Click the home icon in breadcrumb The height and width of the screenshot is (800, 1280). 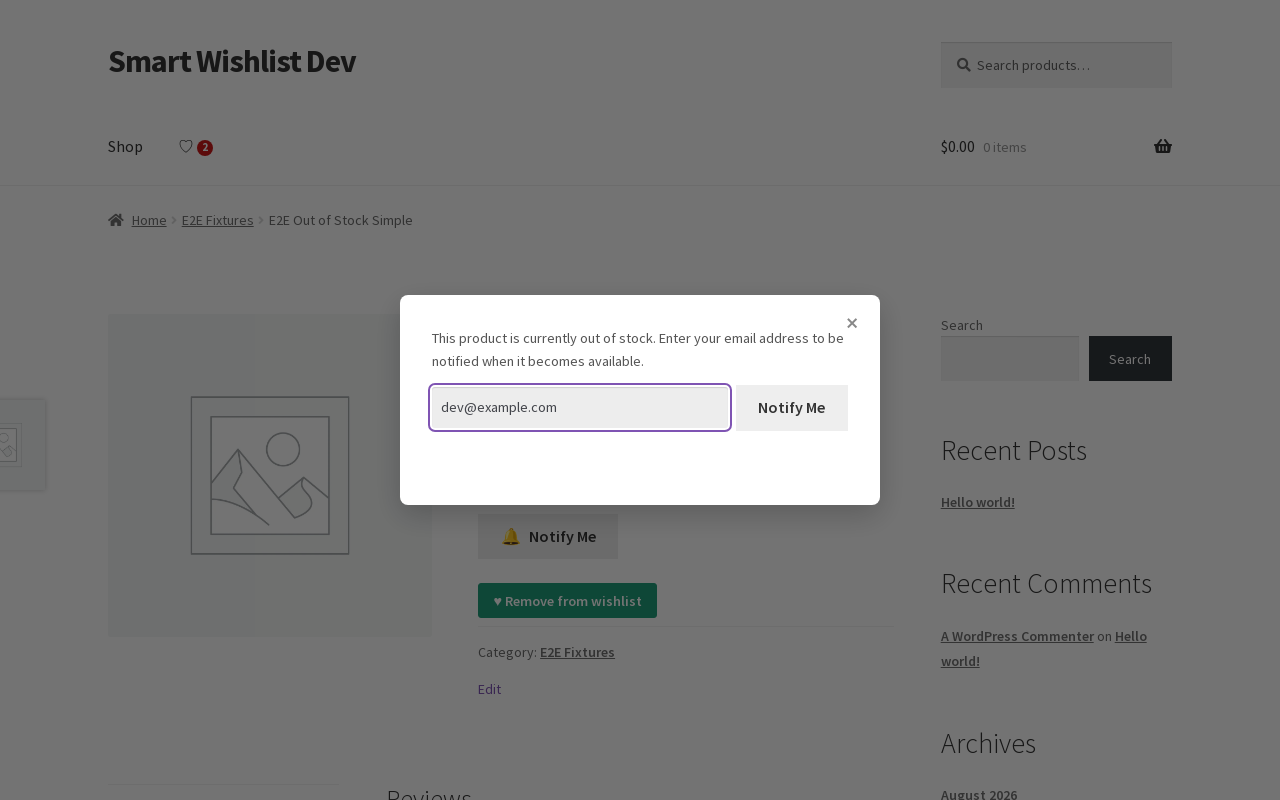(x=116, y=220)
